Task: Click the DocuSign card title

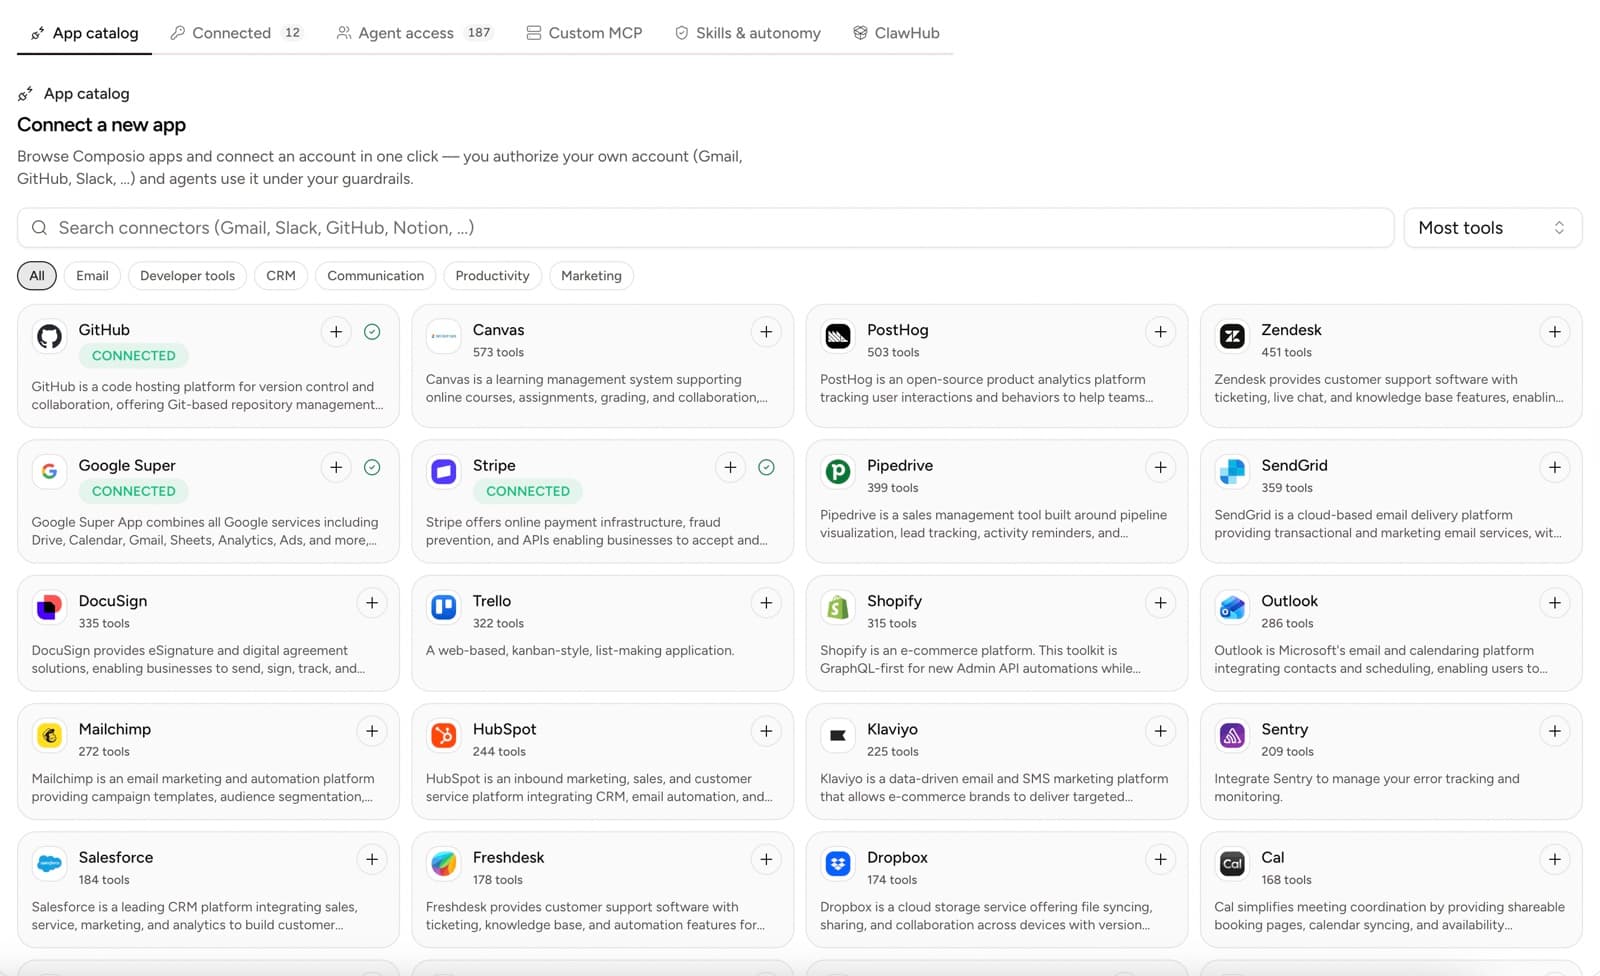Action: point(113,601)
